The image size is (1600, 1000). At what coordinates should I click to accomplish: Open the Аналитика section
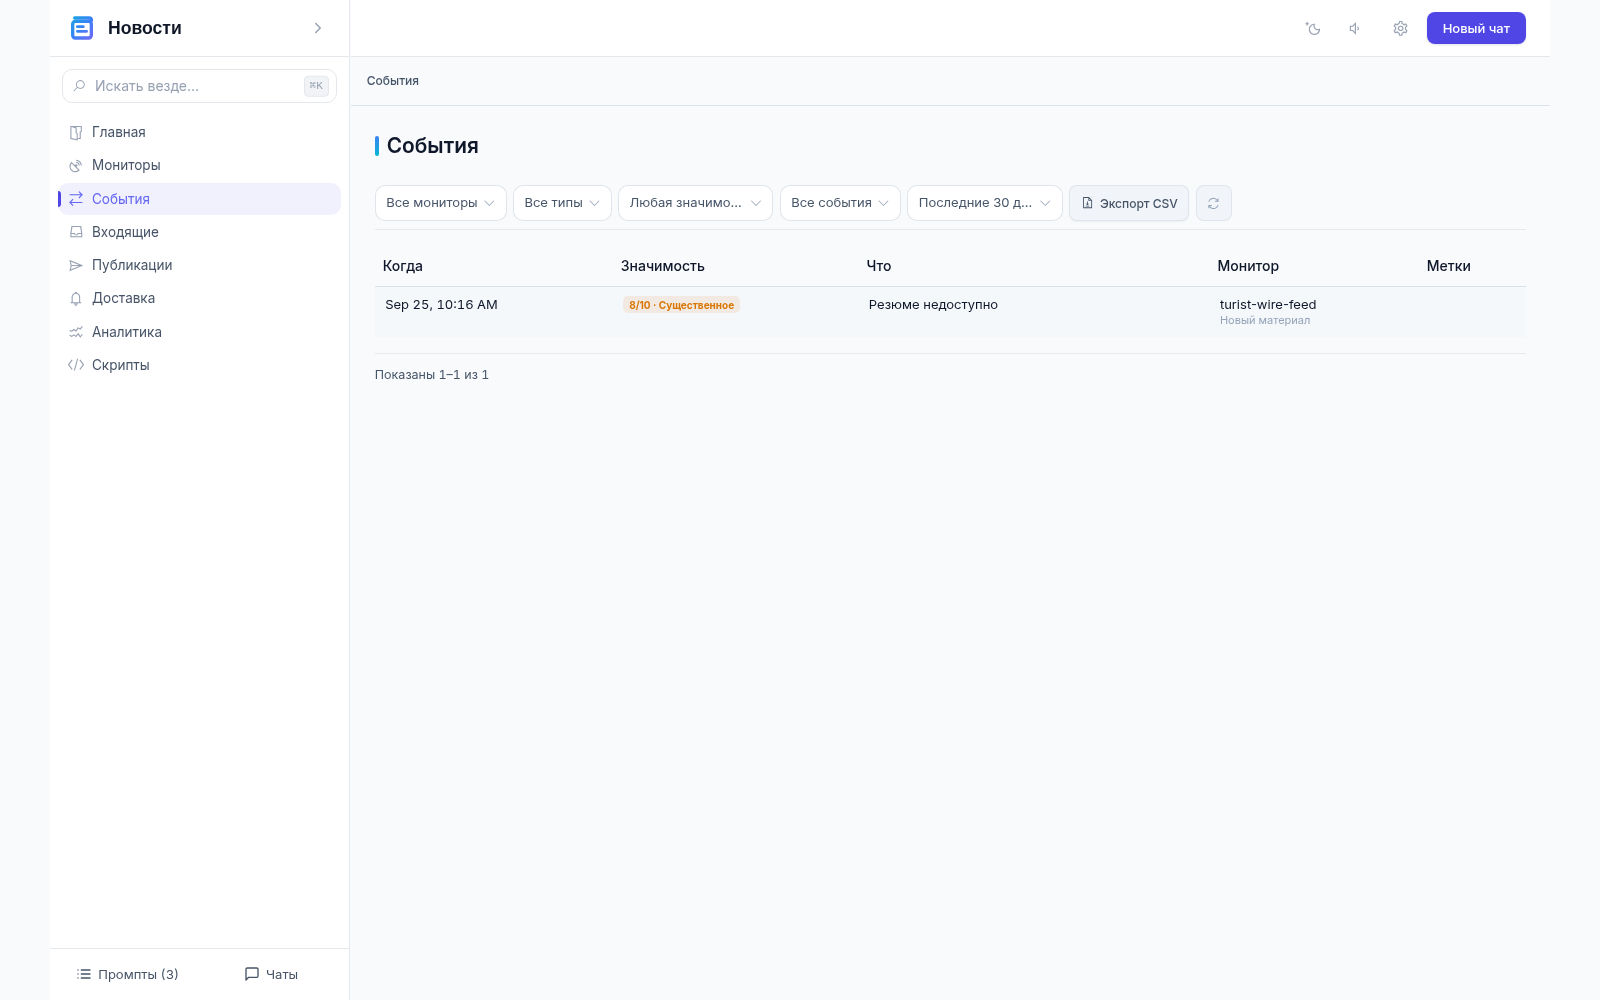tap(199, 332)
